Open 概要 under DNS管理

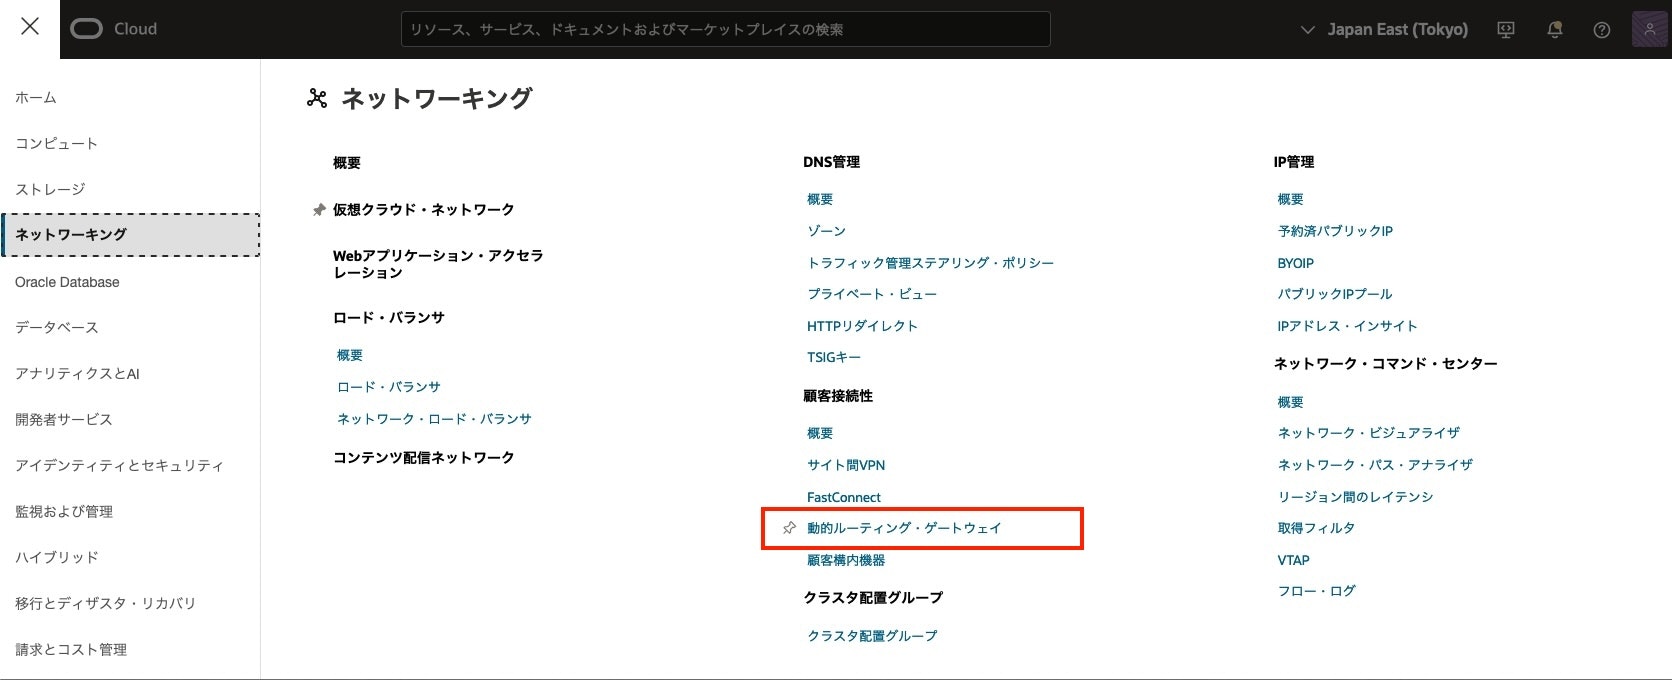[x=820, y=200]
